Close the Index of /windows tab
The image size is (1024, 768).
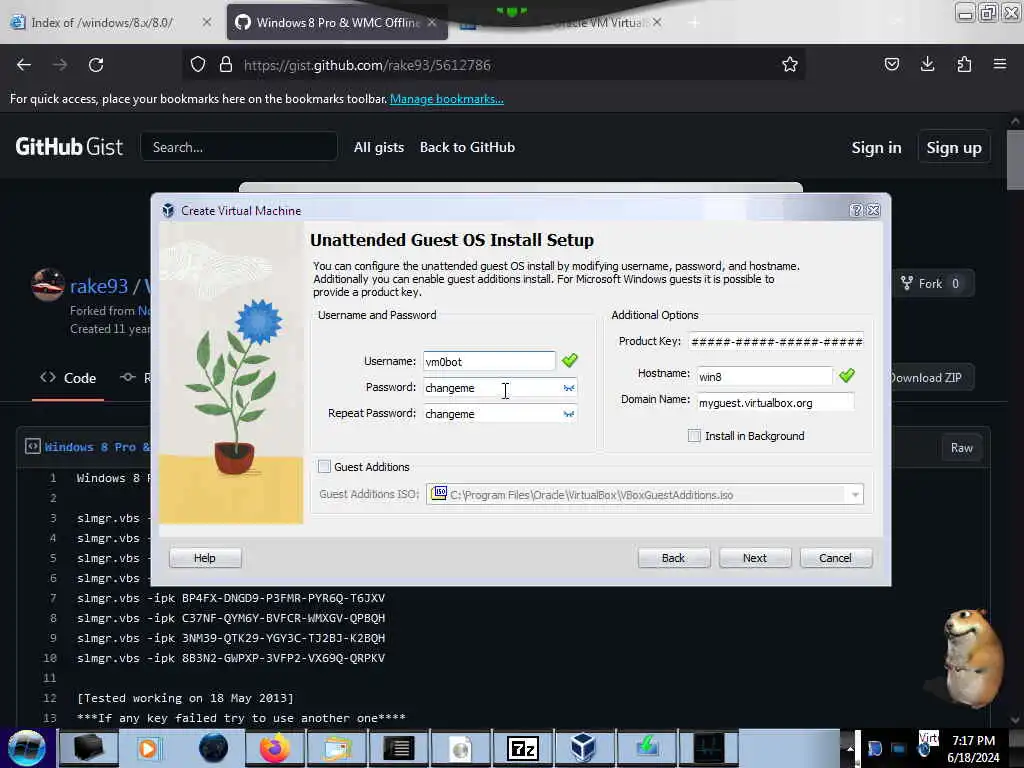206,23
